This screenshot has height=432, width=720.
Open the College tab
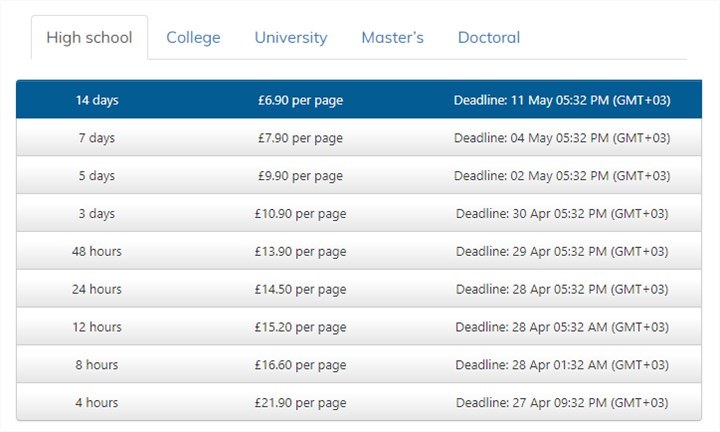point(193,38)
